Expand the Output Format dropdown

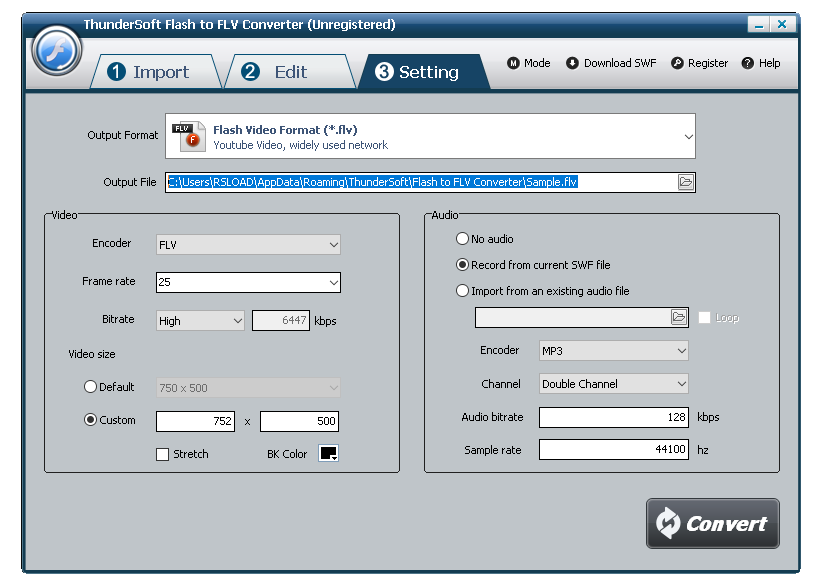(x=688, y=135)
